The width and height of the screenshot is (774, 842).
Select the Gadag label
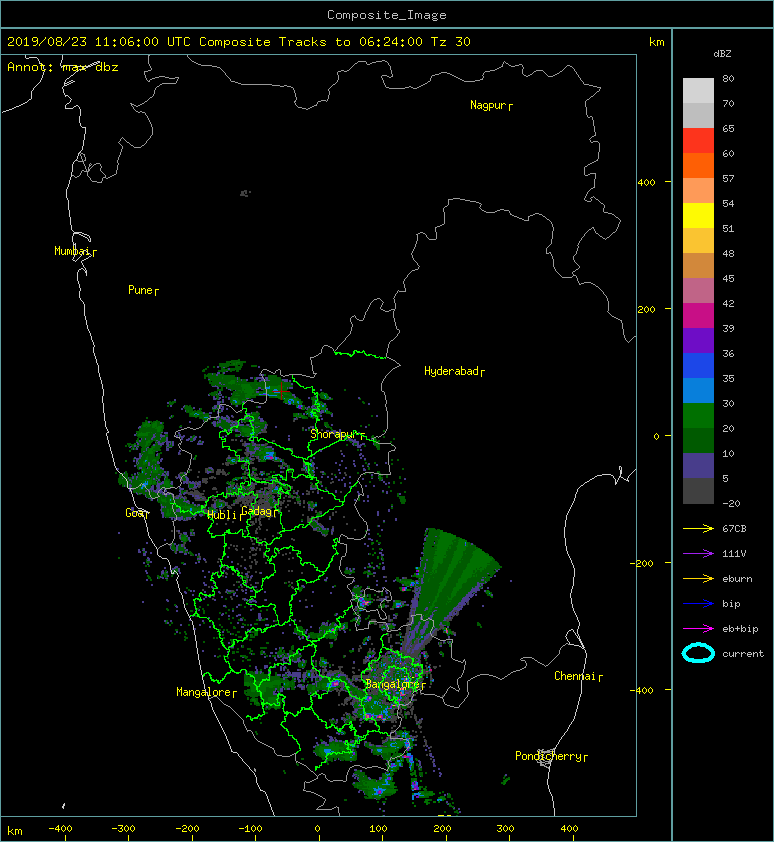(257, 511)
